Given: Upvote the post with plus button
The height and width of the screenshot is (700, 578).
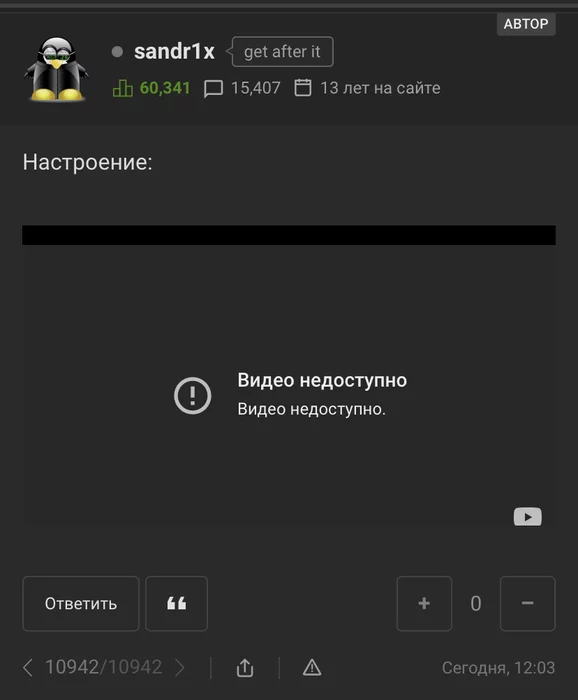Looking at the screenshot, I should (x=424, y=604).
